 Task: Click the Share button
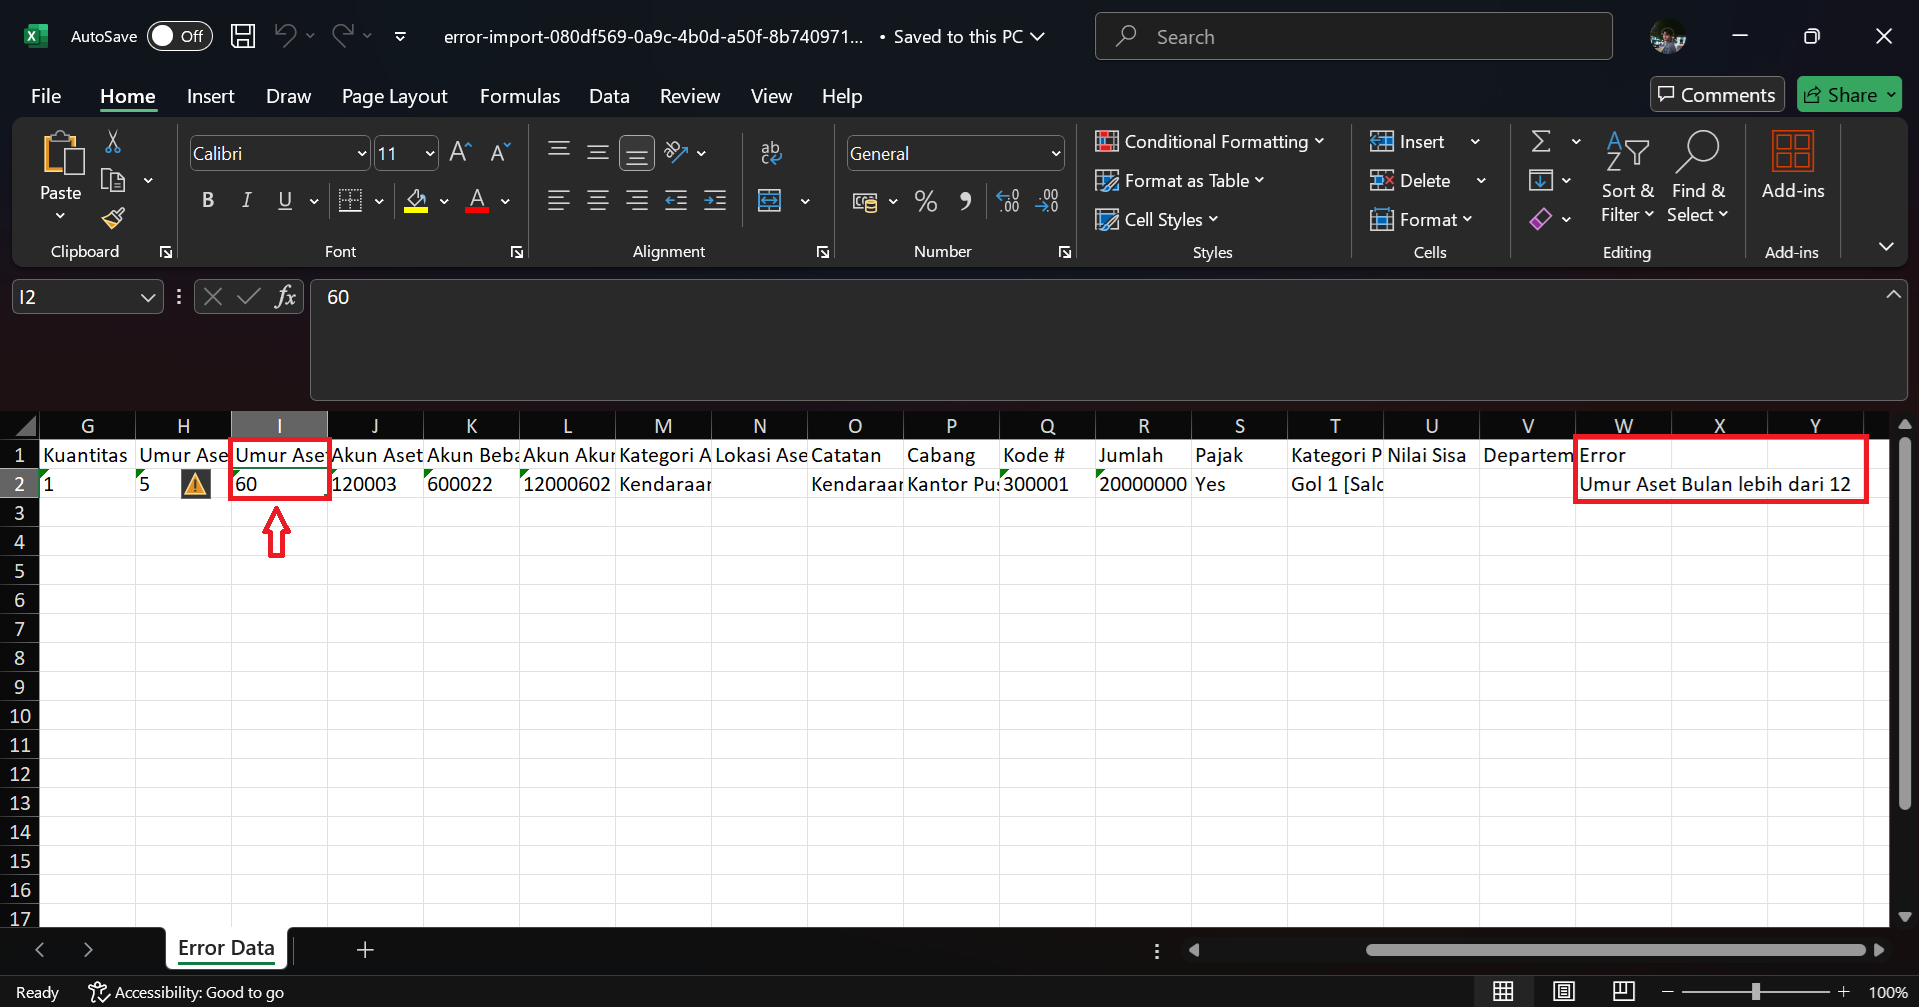[x=1840, y=95]
